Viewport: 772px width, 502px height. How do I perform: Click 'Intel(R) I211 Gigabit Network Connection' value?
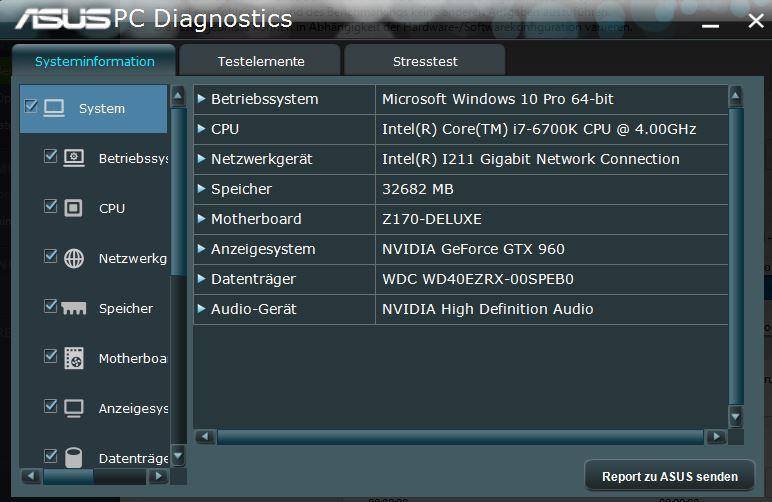pyautogui.click(x=531, y=159)
